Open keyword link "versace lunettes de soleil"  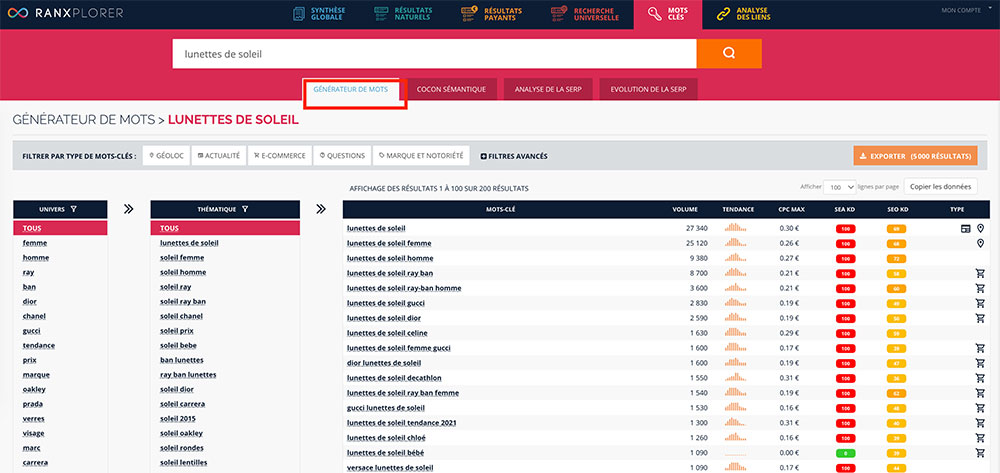(x=390, y=468)
